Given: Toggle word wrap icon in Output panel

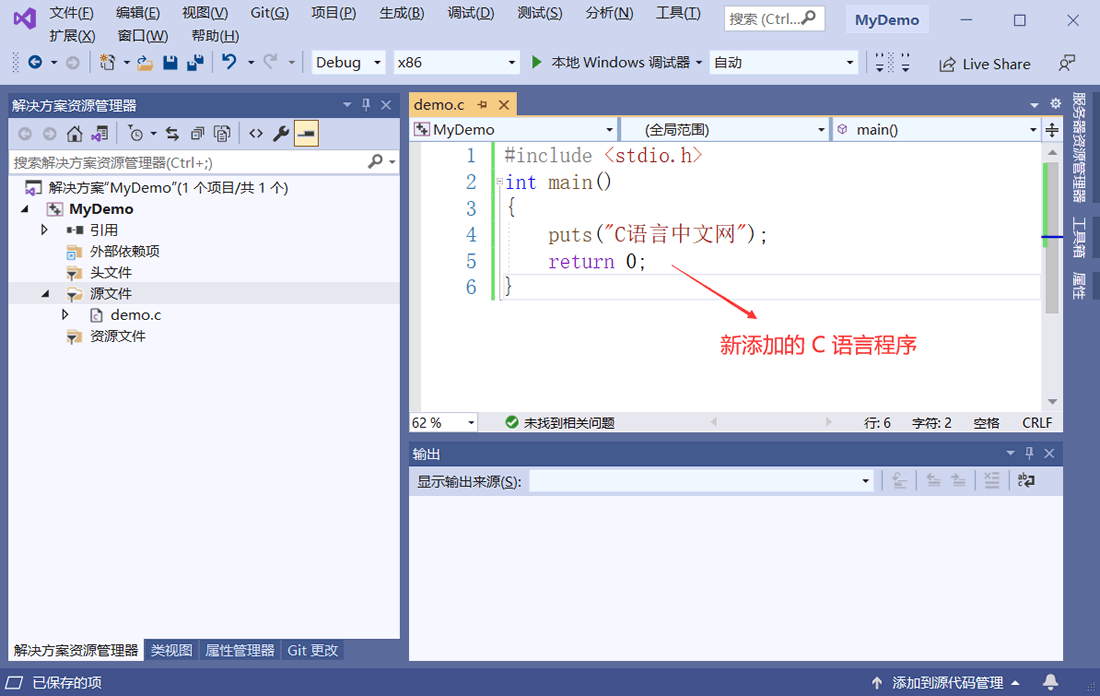Looking at the screenshot, I should coord(1026,481).
